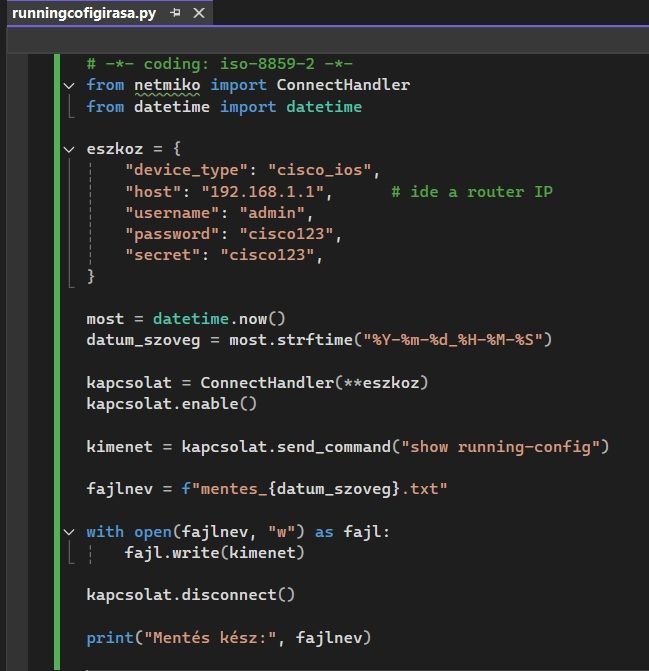Click the datum_szoveg variable assignment
Screen dimensions: 649x671
(x=143, y=340)
